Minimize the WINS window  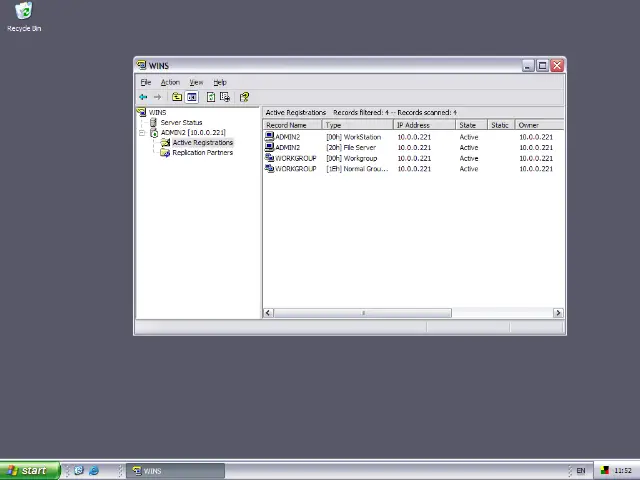coord(528,65)
